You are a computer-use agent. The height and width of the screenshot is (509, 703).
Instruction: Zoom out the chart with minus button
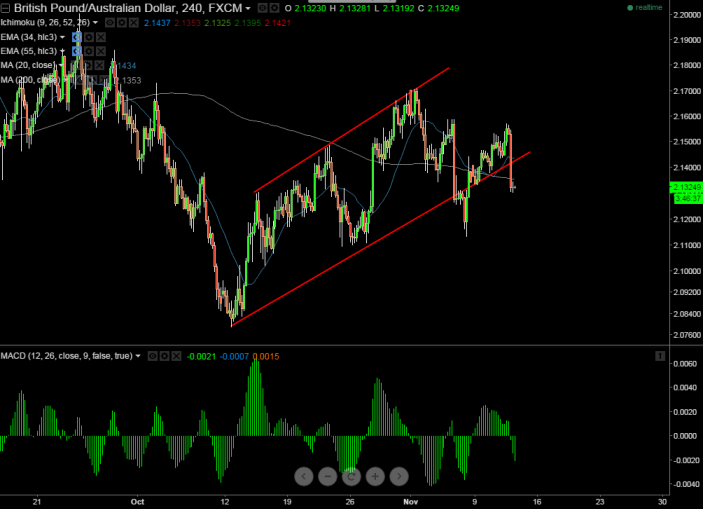tap(328, 476)
